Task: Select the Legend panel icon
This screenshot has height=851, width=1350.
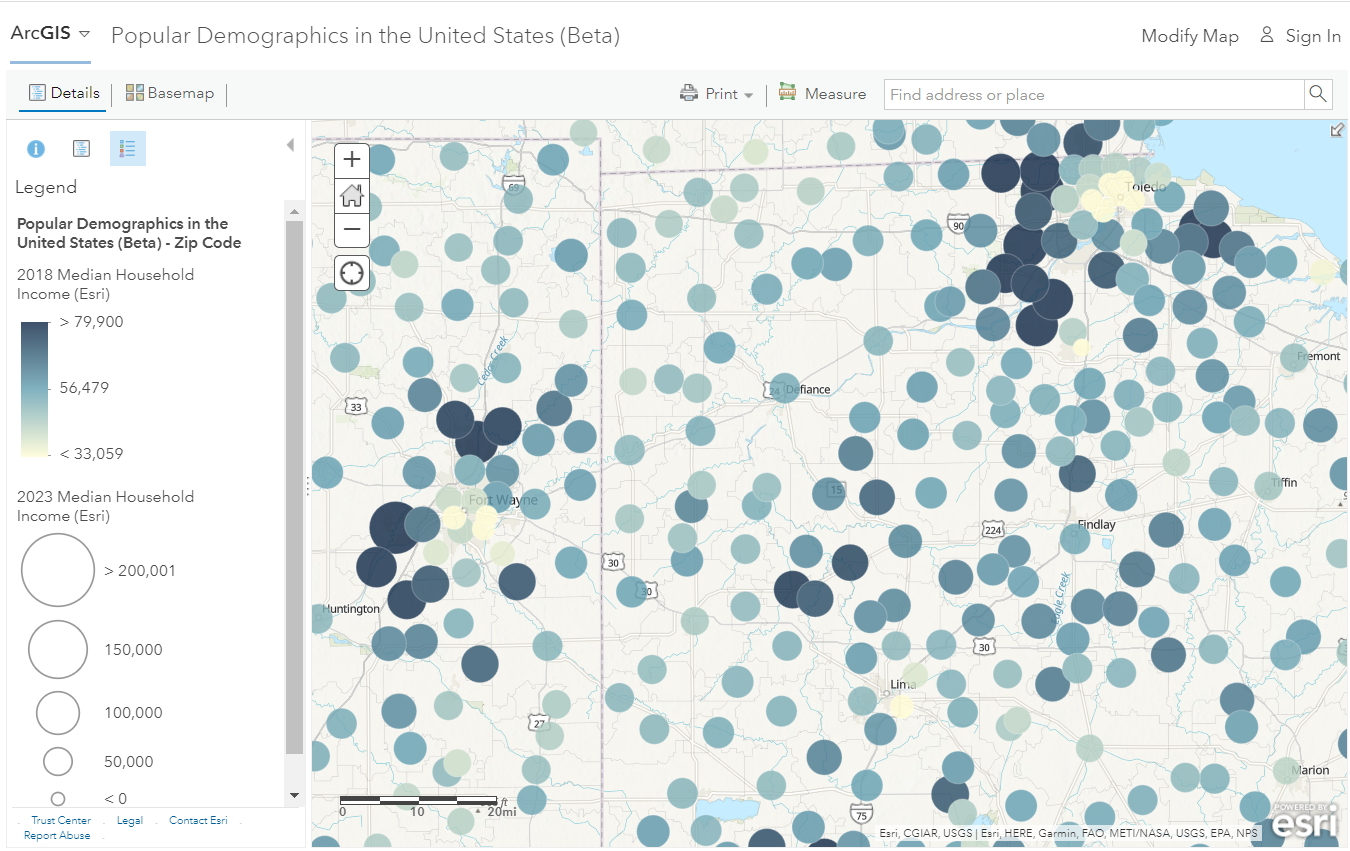Action: (x=128, y=149)
